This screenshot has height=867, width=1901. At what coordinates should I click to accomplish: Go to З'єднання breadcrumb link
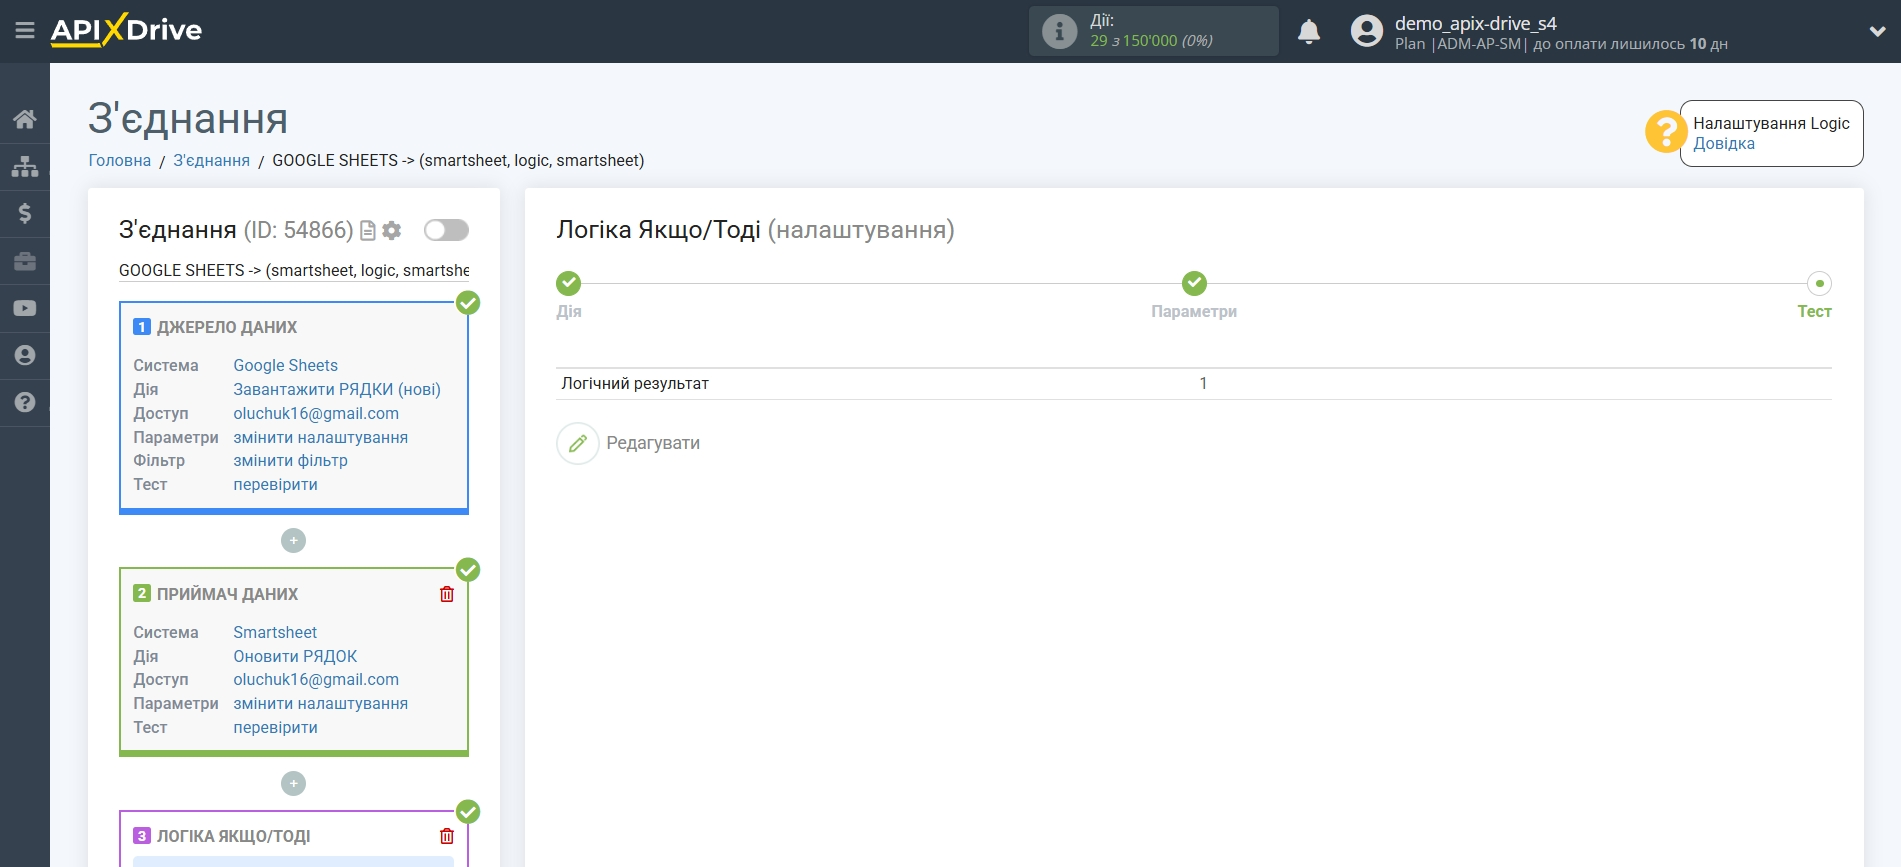point(211,160)
